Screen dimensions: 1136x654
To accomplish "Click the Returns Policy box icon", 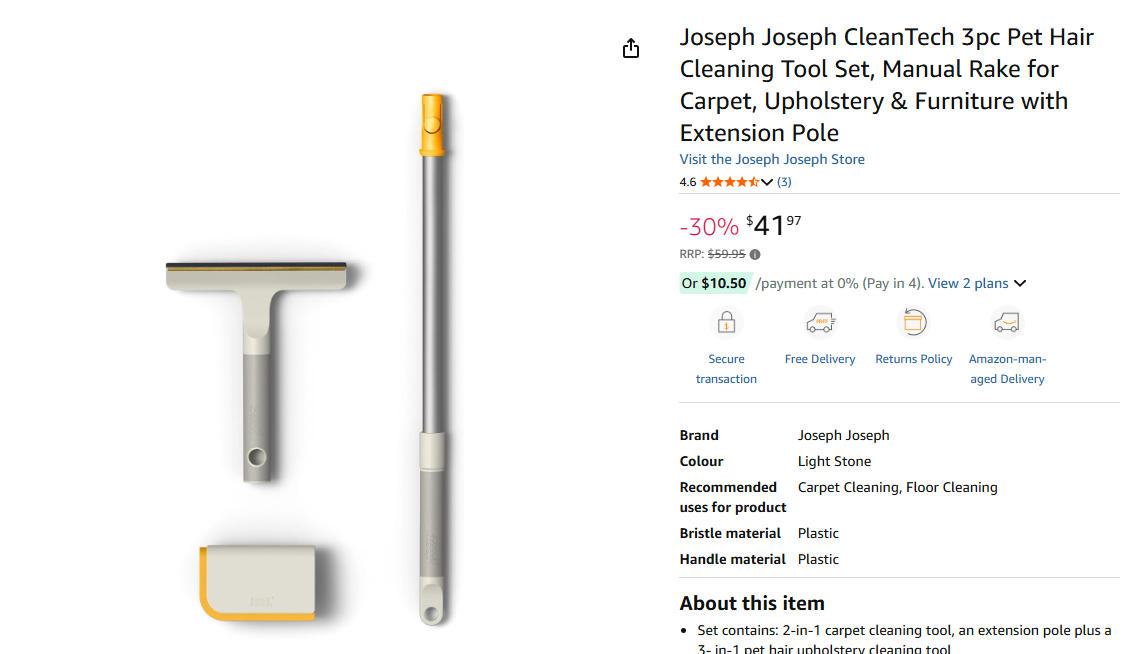I will (x=914, y=323).
